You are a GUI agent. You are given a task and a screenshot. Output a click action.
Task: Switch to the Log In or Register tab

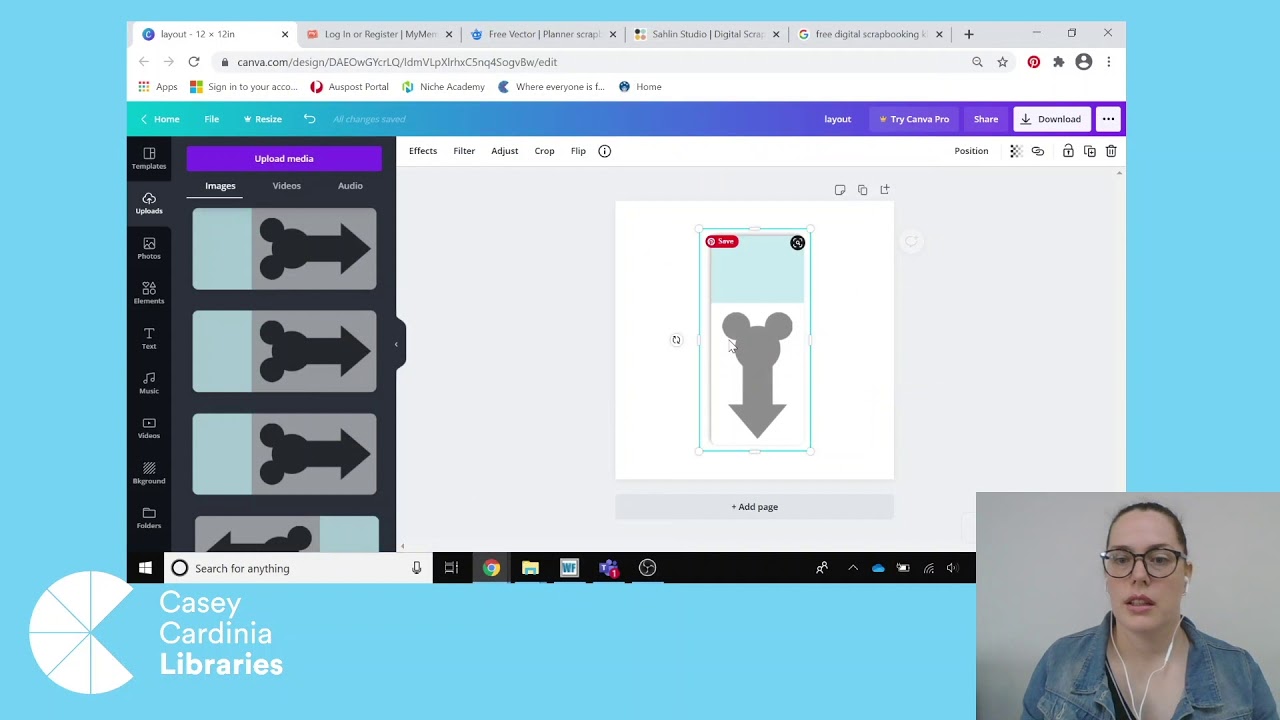[380, 34]
